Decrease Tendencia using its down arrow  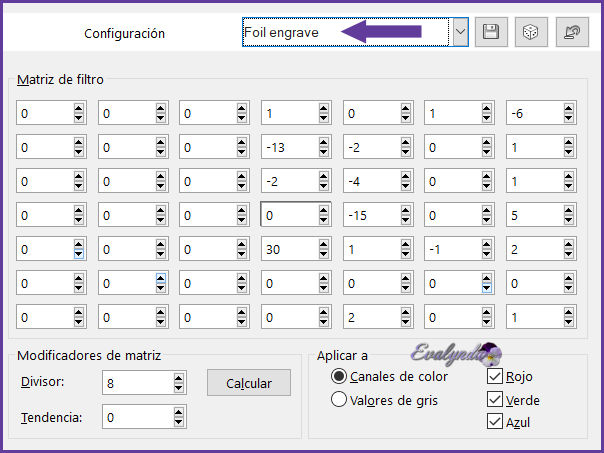point(179,422)
